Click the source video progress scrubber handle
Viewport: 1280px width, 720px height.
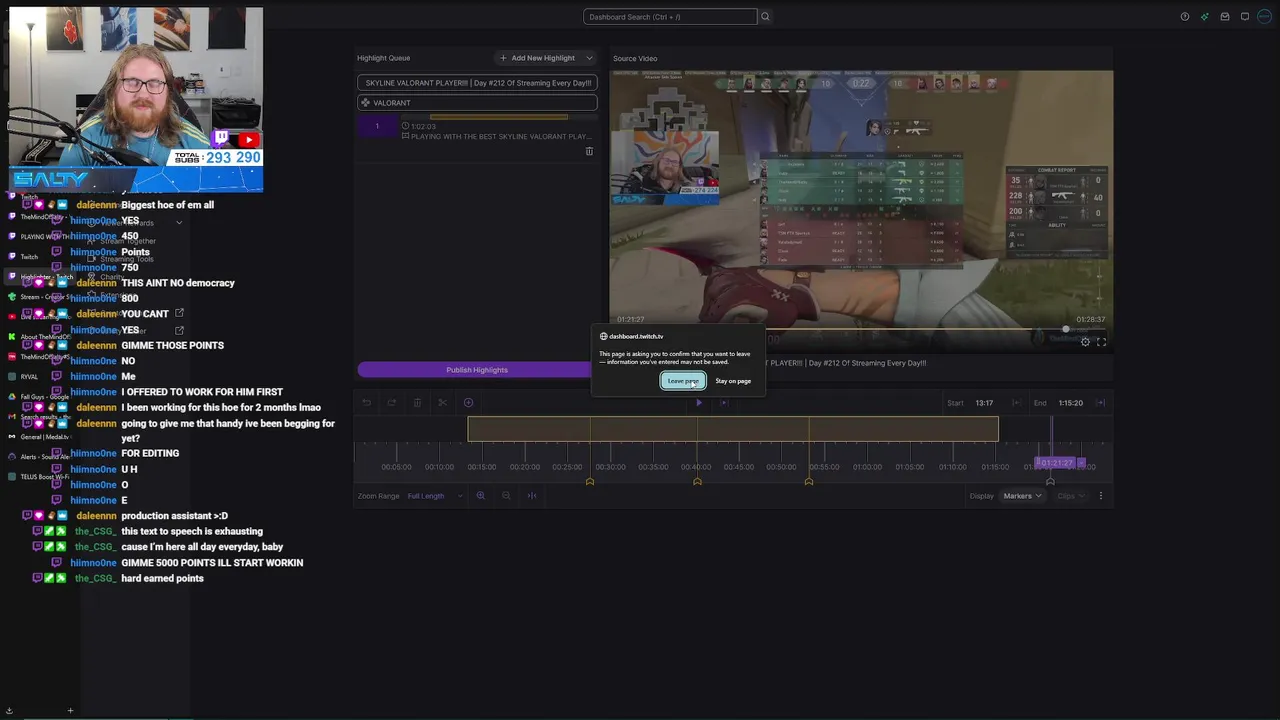(x=1066, y=329)
